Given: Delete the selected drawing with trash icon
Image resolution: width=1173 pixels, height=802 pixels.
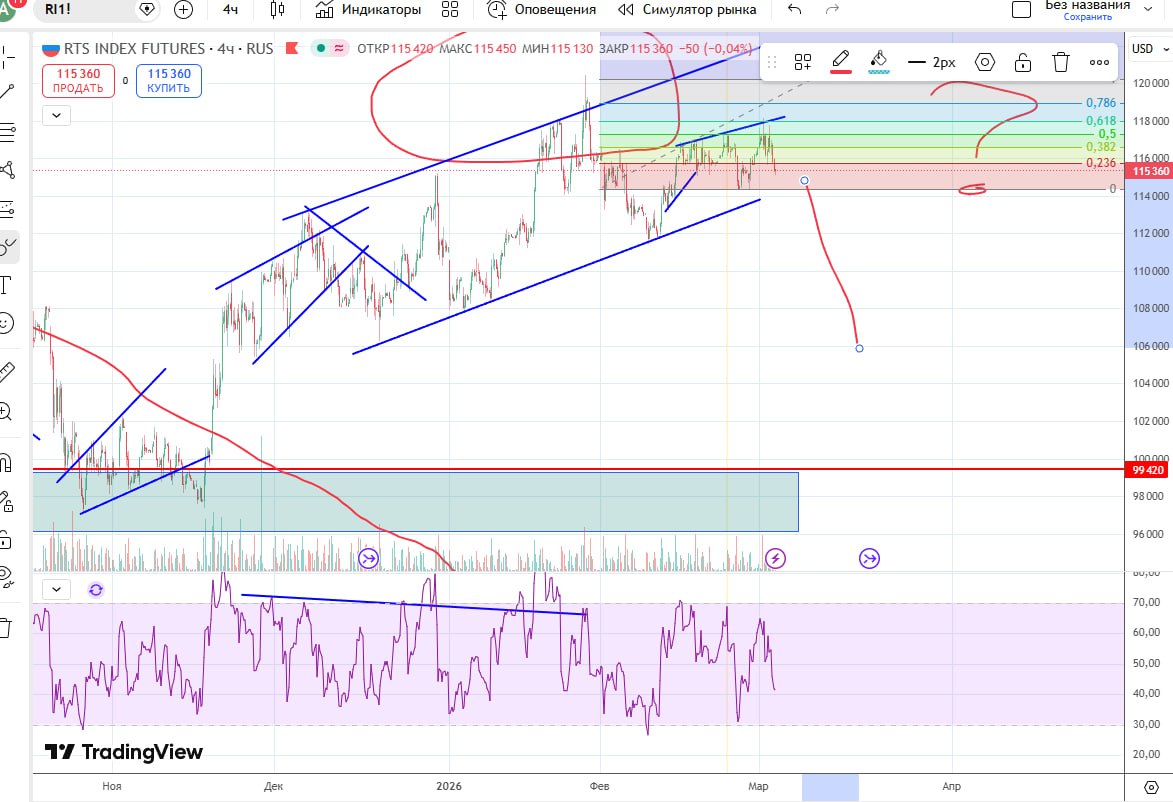Looking at the screenshot, I should 1061,62.
